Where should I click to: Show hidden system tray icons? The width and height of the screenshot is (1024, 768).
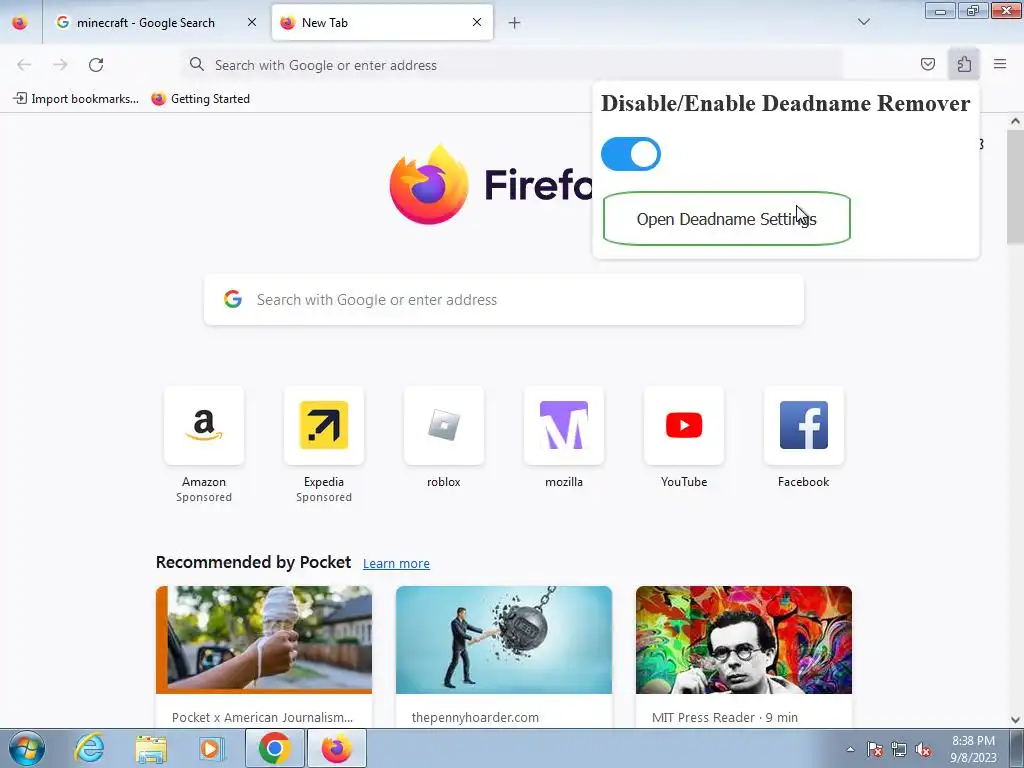(x=850, y=749)
